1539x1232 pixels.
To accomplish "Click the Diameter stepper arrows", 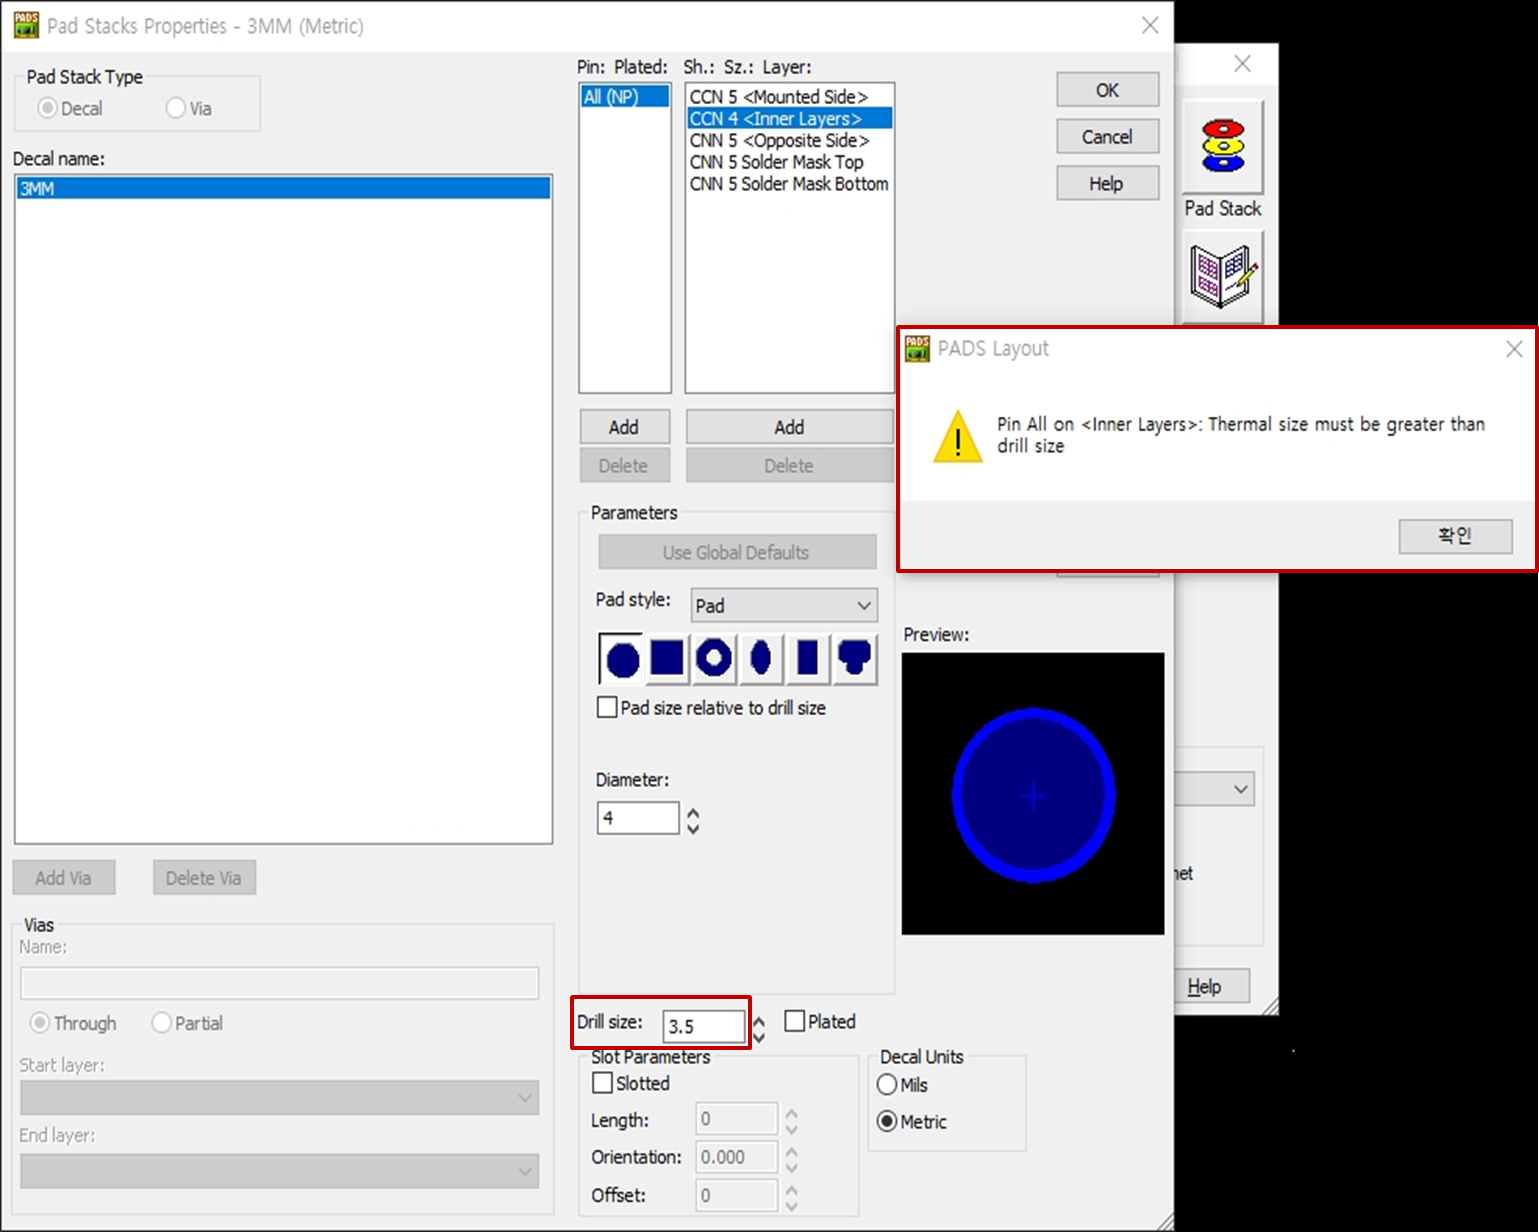I will [693, 819].
